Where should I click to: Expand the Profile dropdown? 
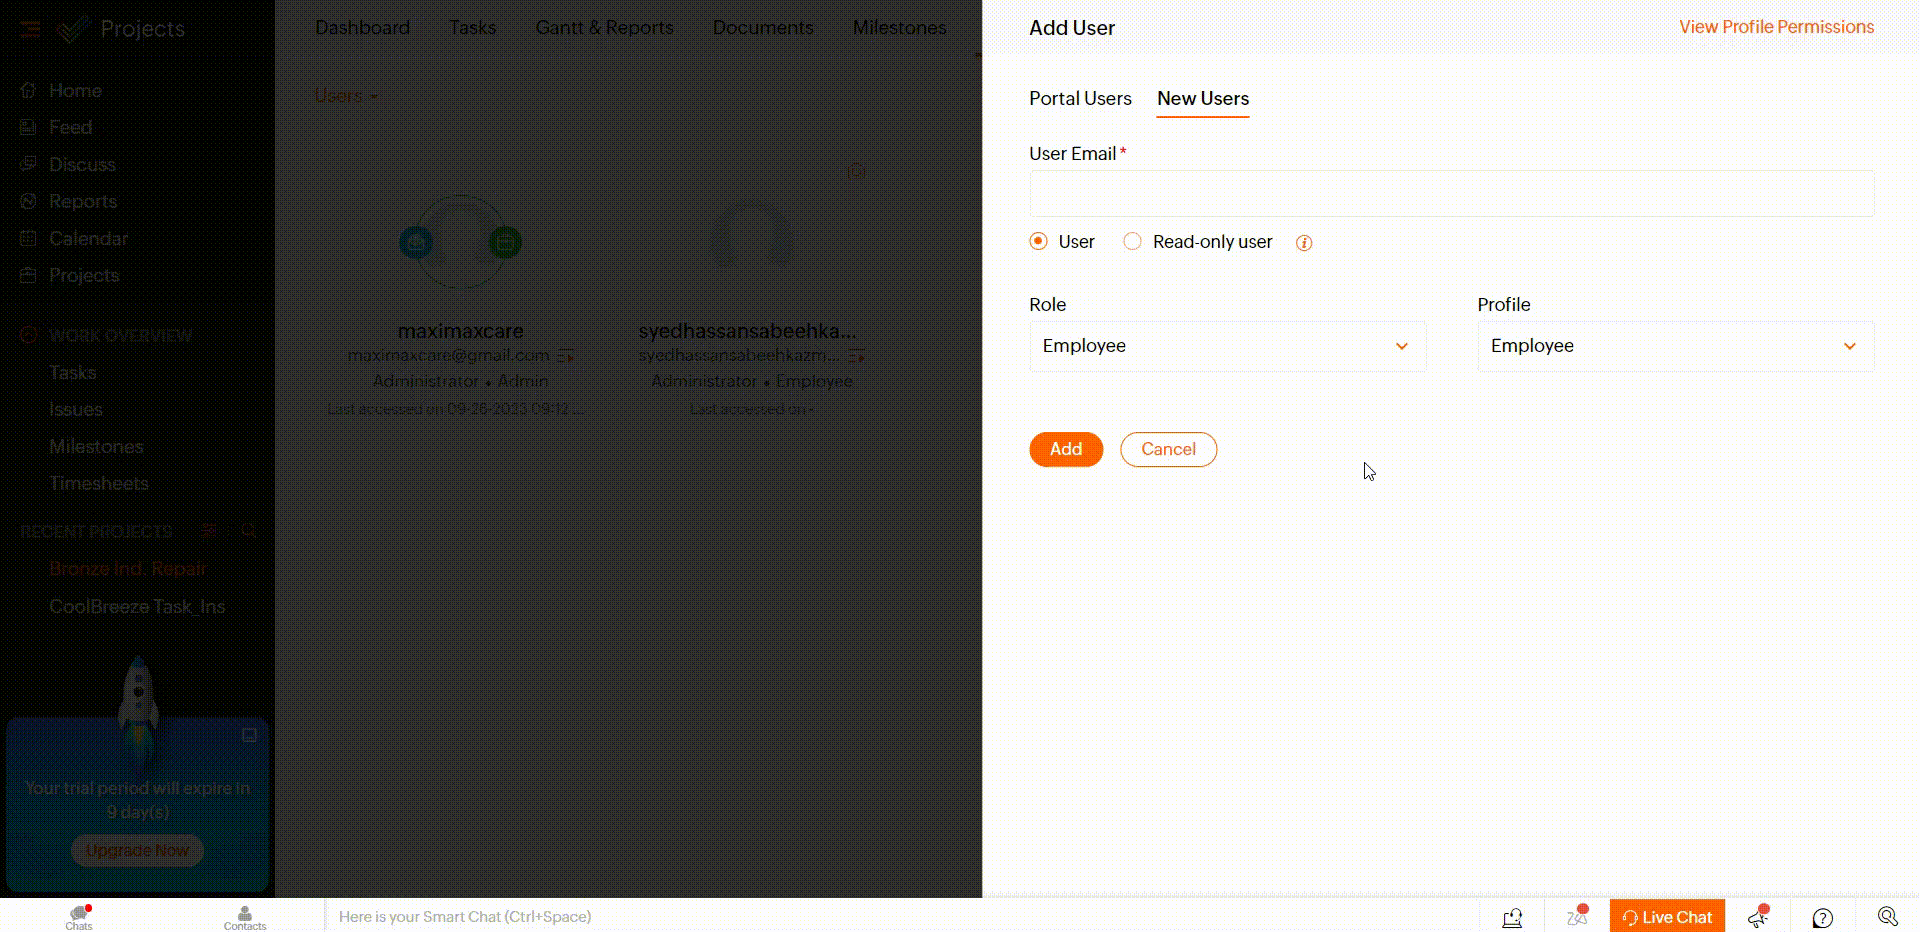[x=1675, y=346]
